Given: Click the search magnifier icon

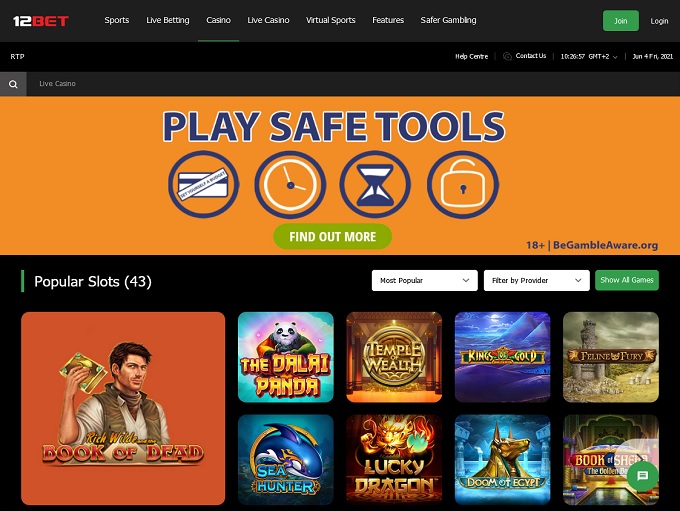Looking at the screenshot, I should 13,84.
